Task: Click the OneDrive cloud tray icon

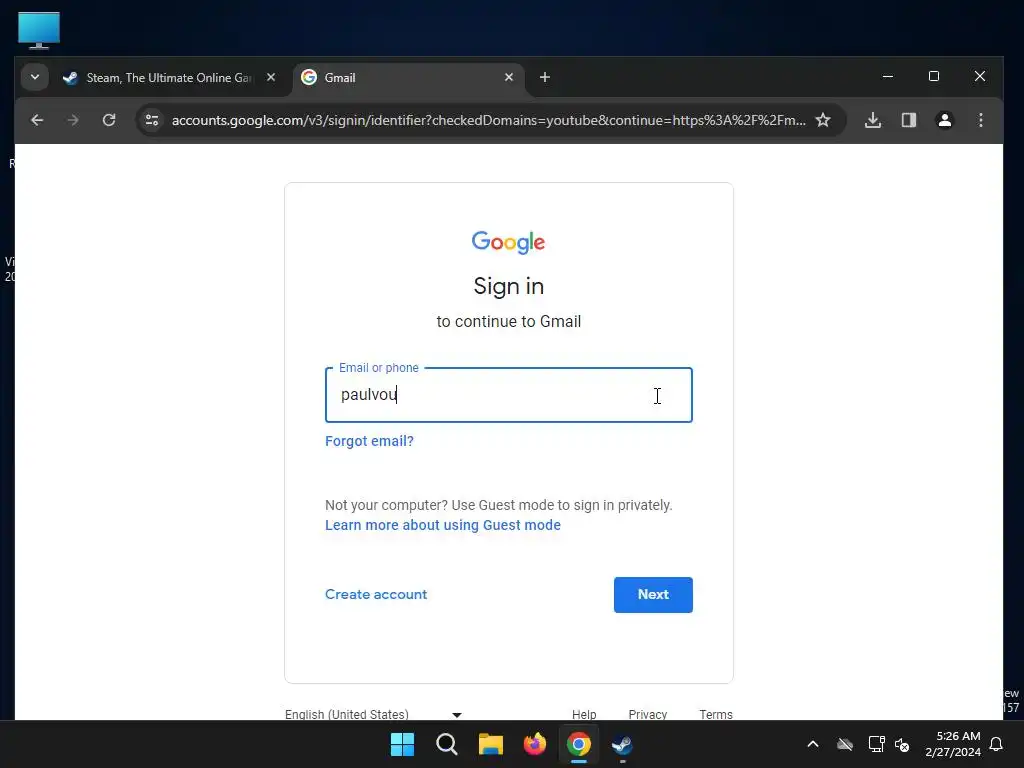Action: coord(845,744)
